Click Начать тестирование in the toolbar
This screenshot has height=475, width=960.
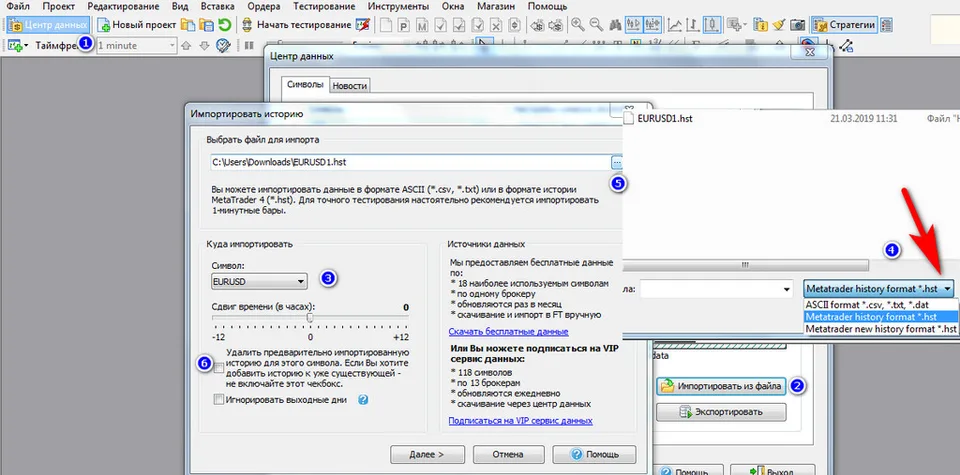click(297, 25)
